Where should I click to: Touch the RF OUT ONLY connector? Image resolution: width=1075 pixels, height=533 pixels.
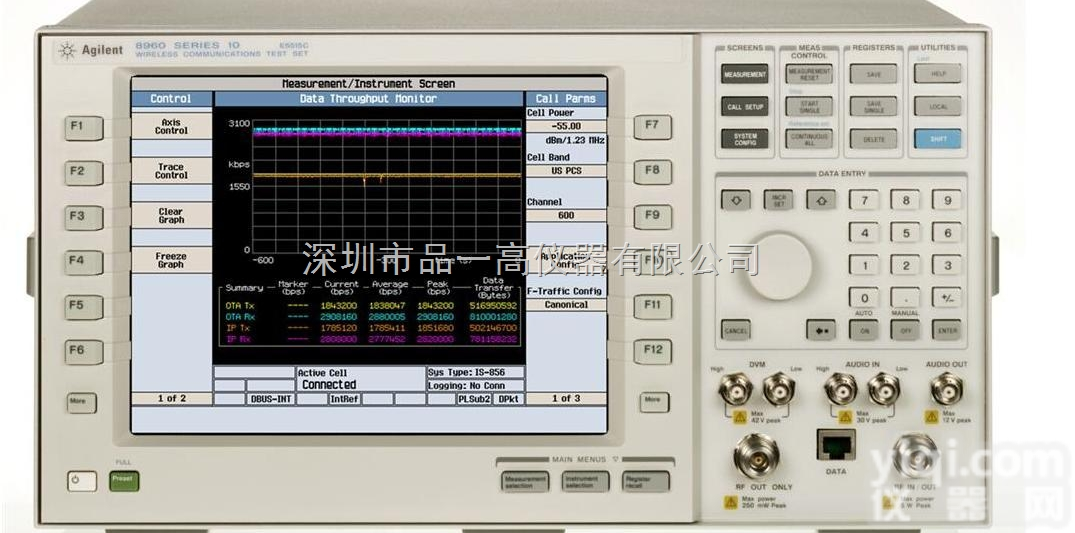point(756,457)
